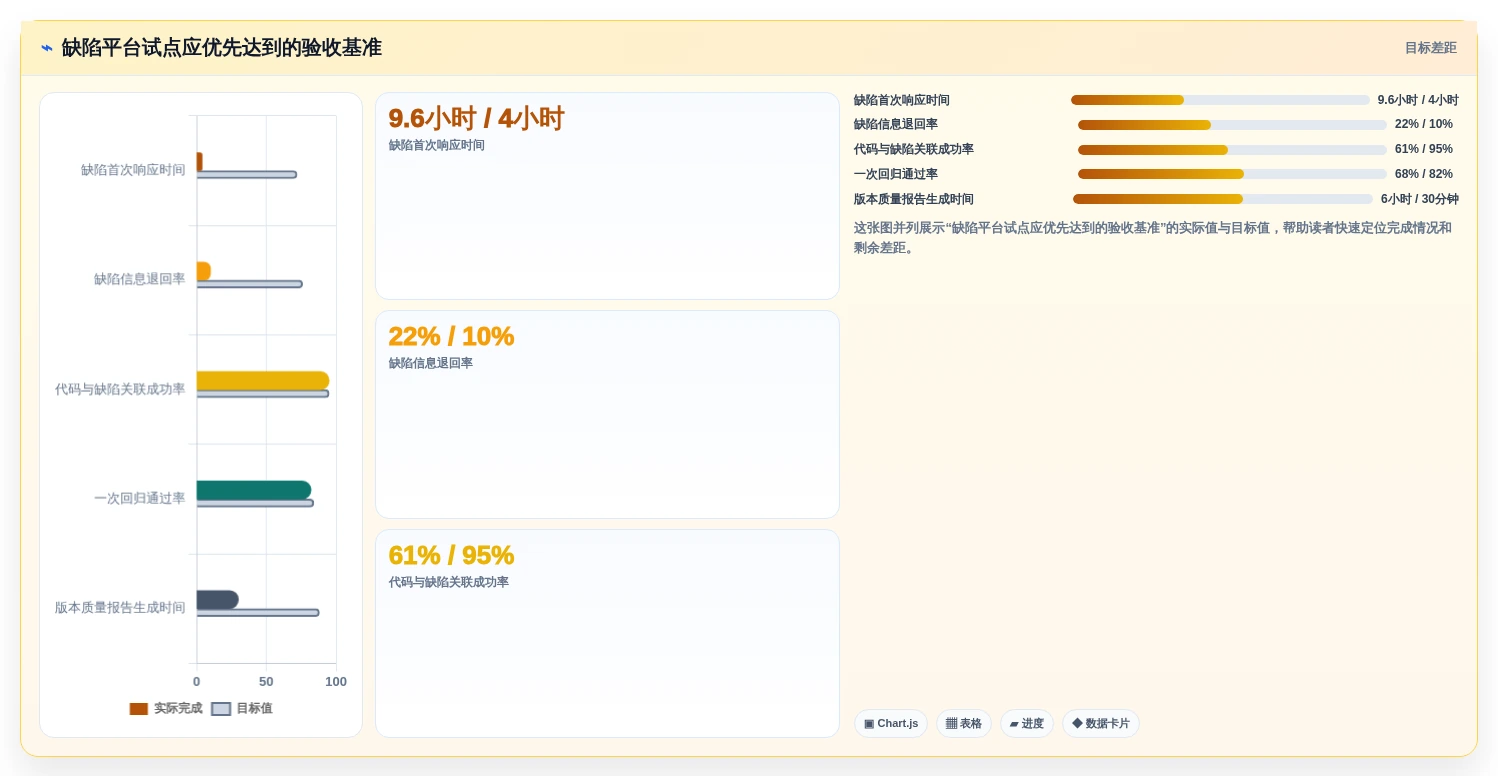Click the 68% / 82% value text

[1424, 174]
